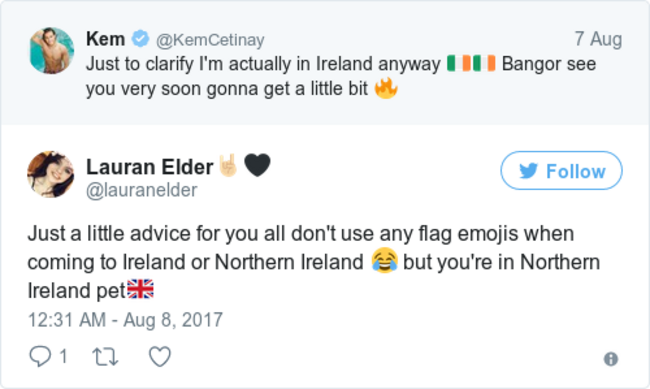Open the @lauranelder handle link
The image size is (650, 389).
pyautogui.click(x=141, y=190)
